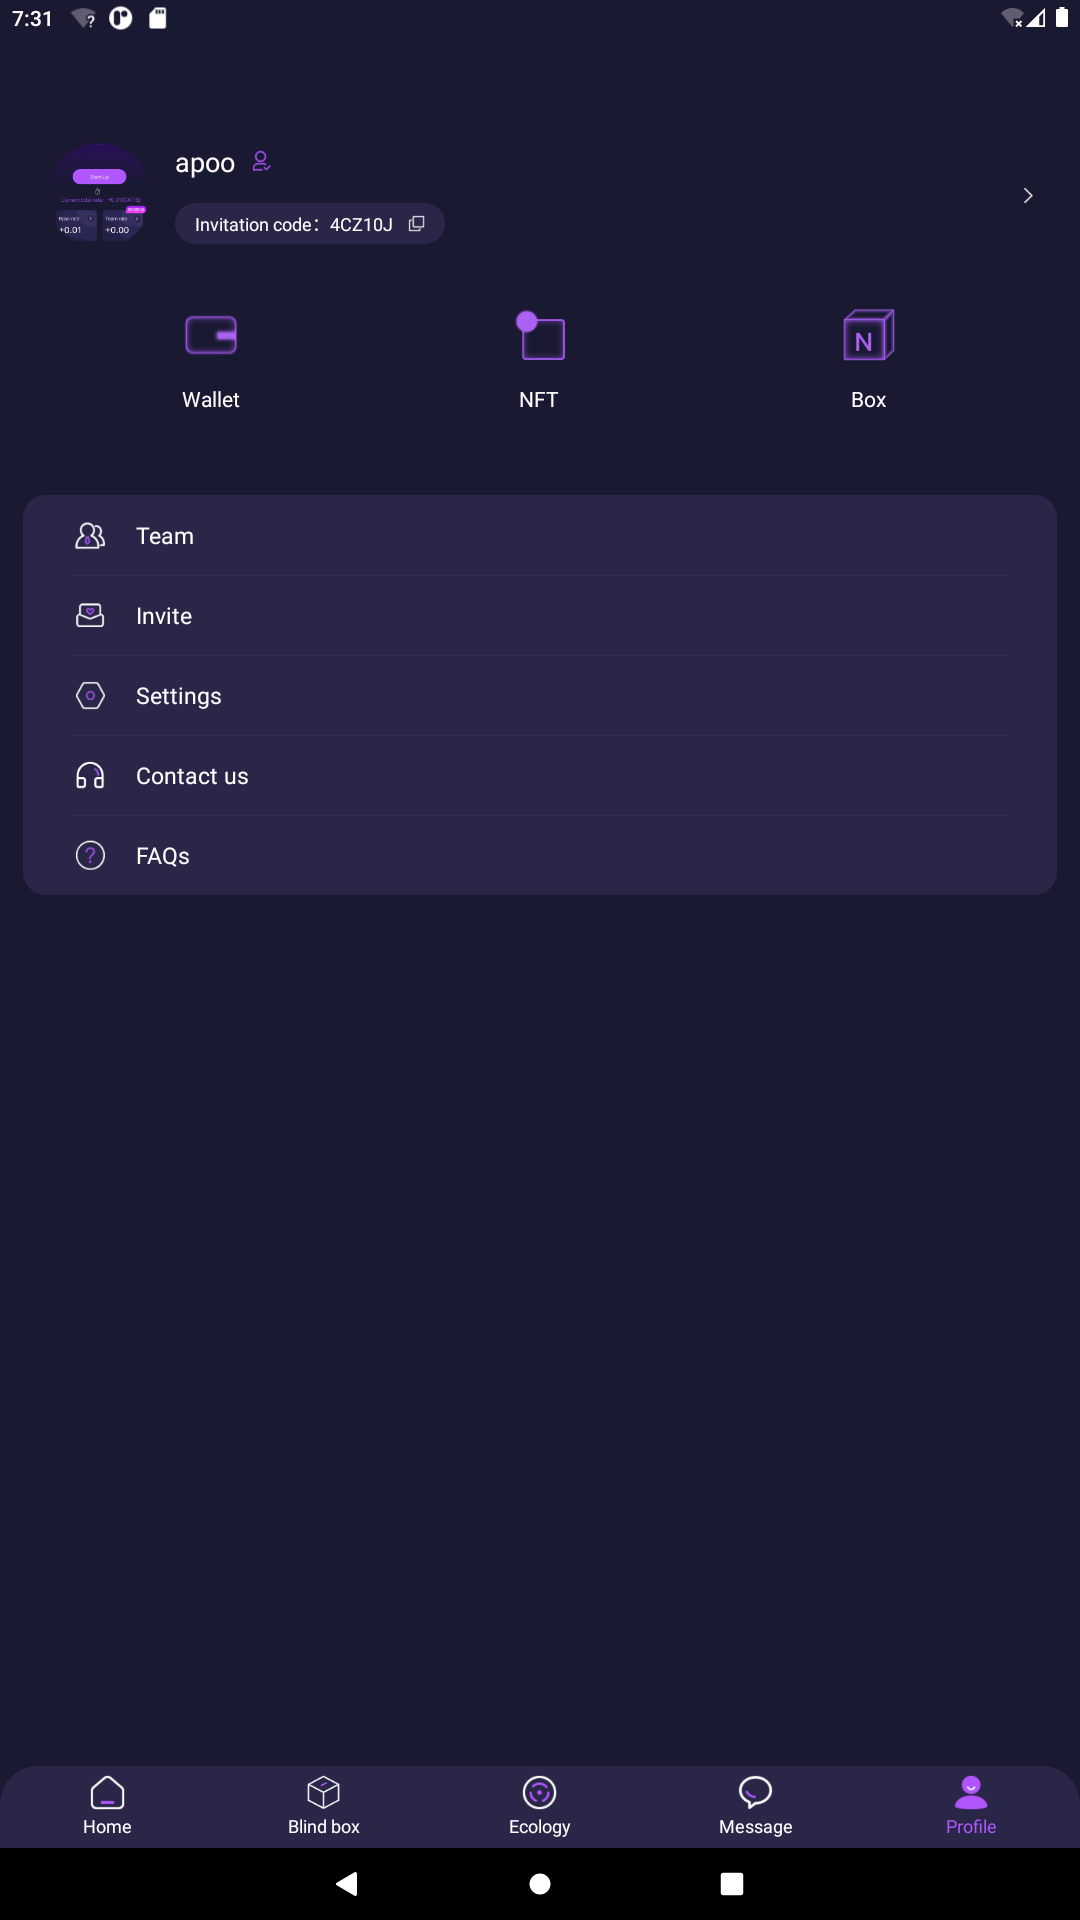Tap the Android home circle button
The height and width of the screenshot is (1920, 1080).
[540, 1884]
